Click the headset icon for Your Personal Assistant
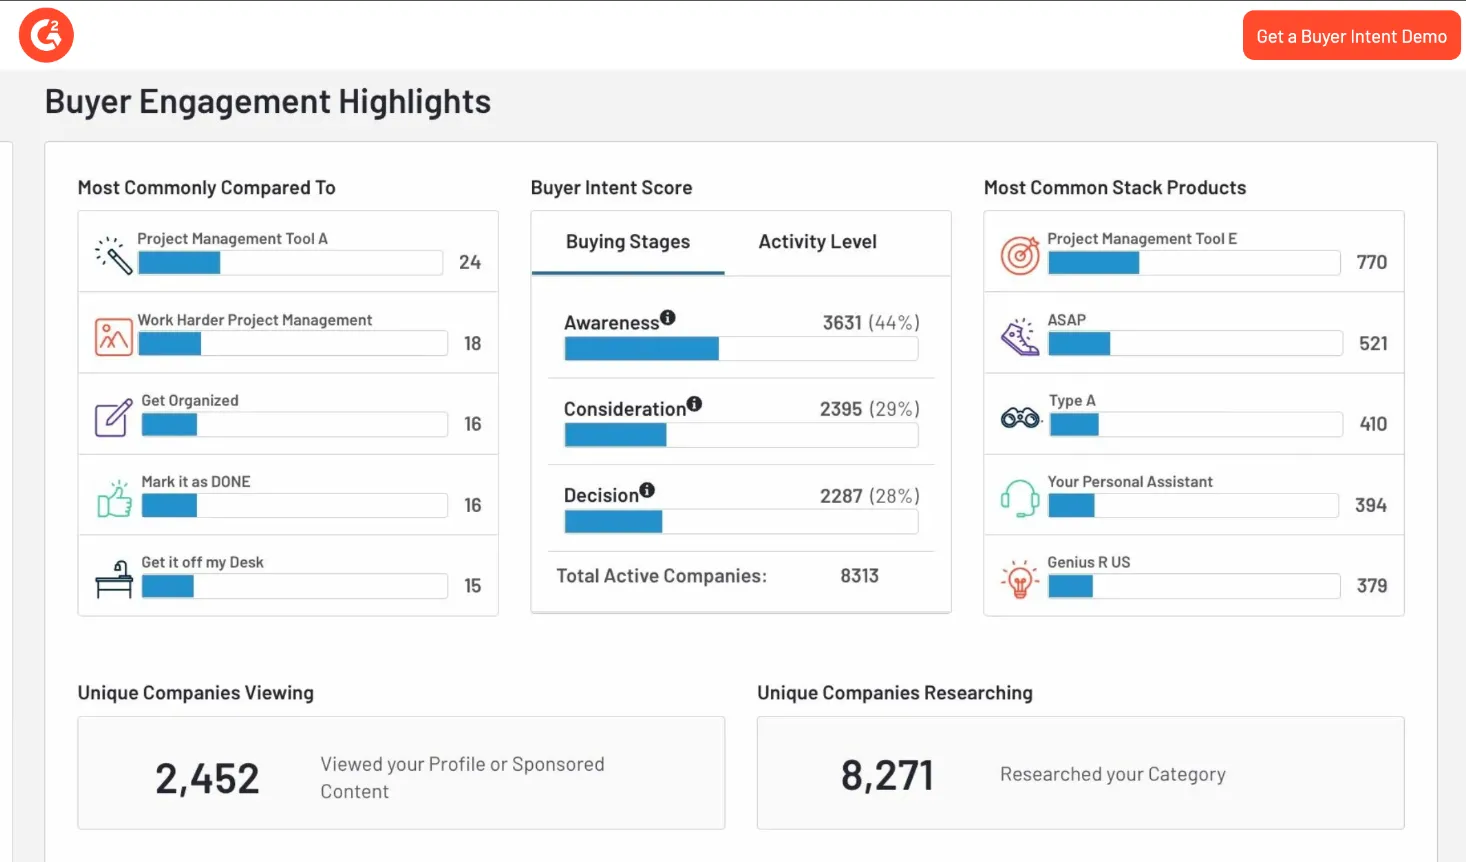The width and height of the screenshot is (1466, 862). (1020, 498)
